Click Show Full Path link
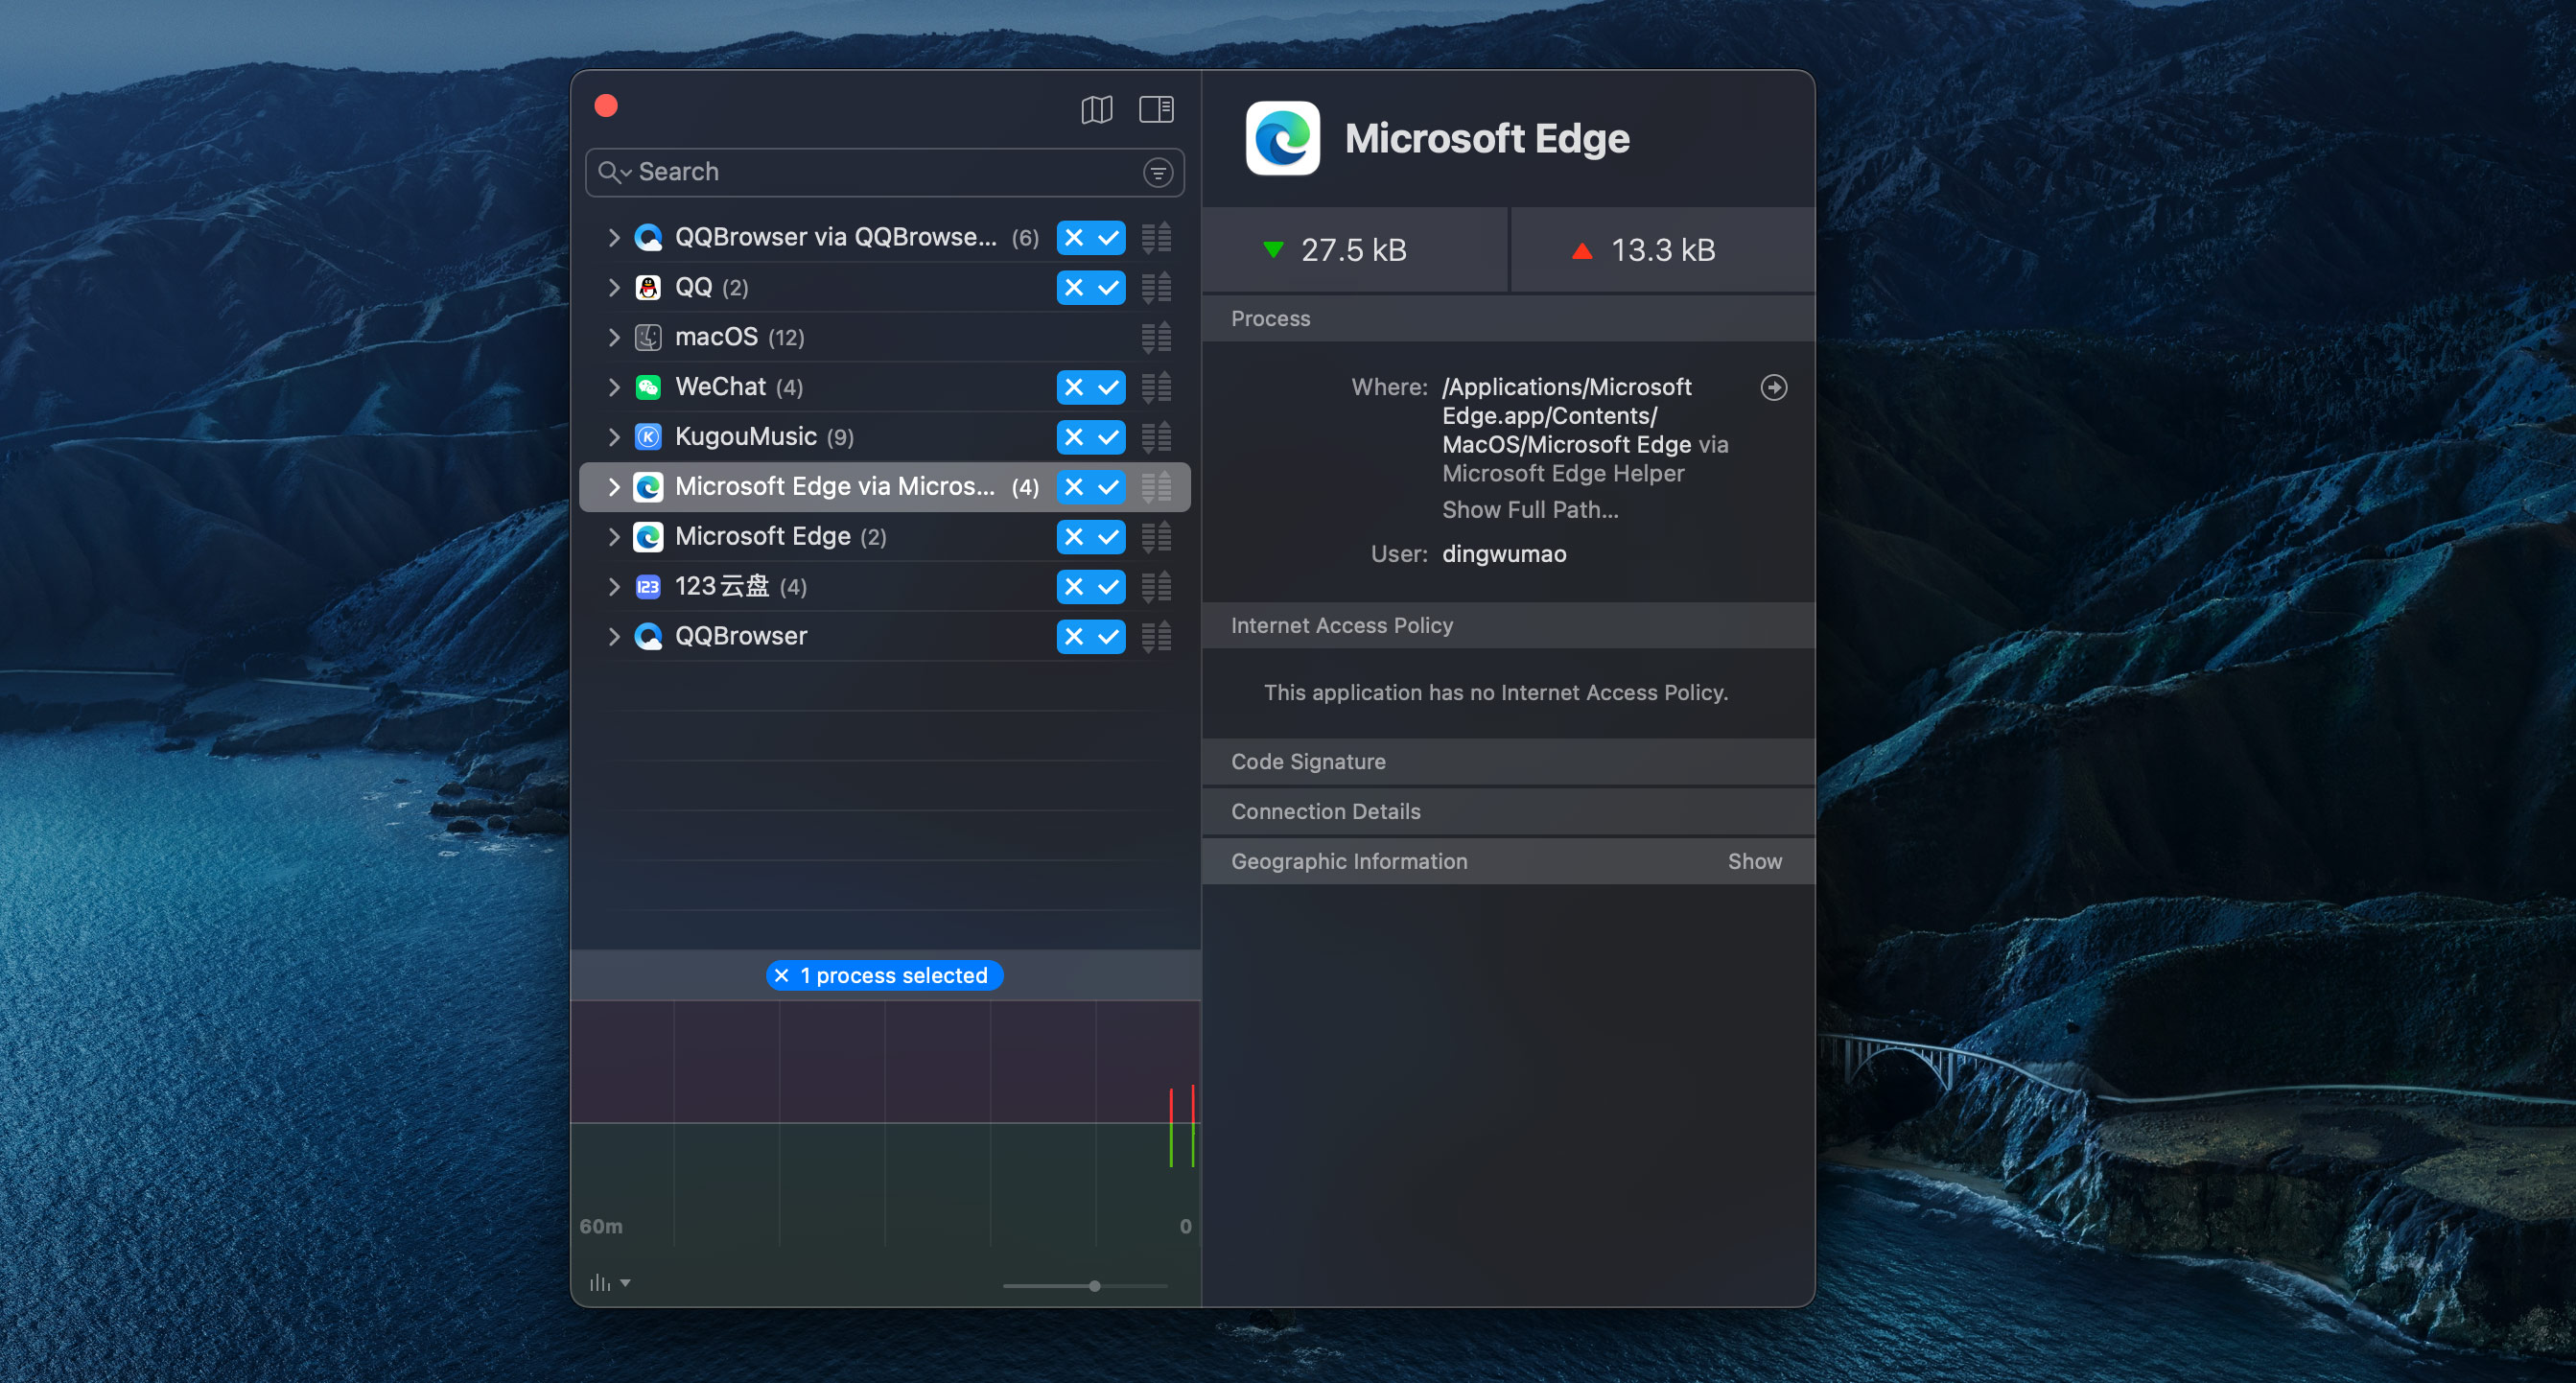Image resolution: width=2576 pixels, height=1383 pixels. pyautogui.click(x=1529, y=510)
